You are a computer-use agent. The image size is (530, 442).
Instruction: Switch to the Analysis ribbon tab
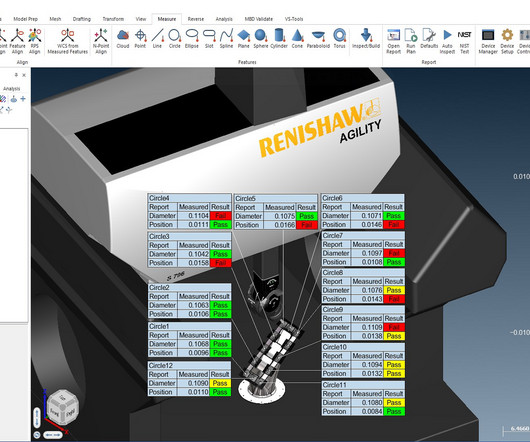pyautogui.click(x=224, y=19)
